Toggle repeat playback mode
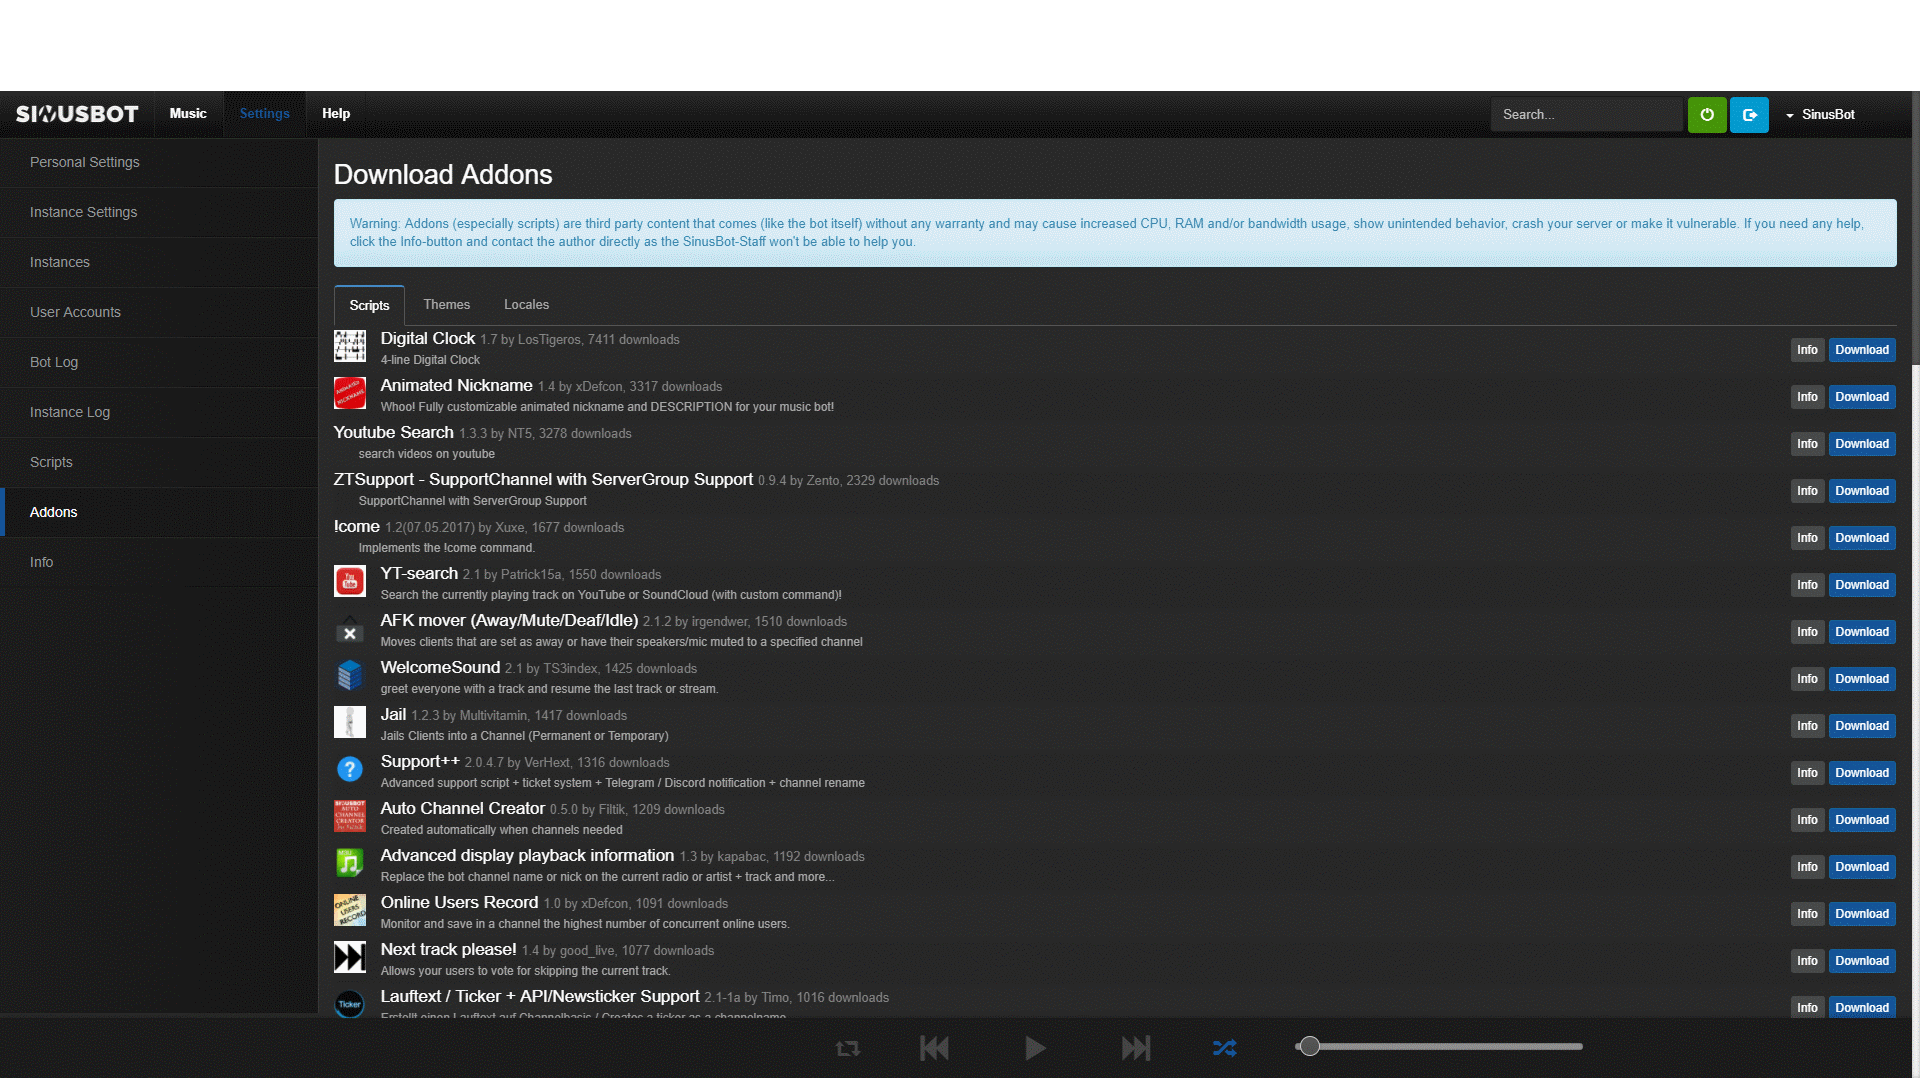Image resolution: width=1920 pixels, height=1078 pixels. click(847, 1048)
